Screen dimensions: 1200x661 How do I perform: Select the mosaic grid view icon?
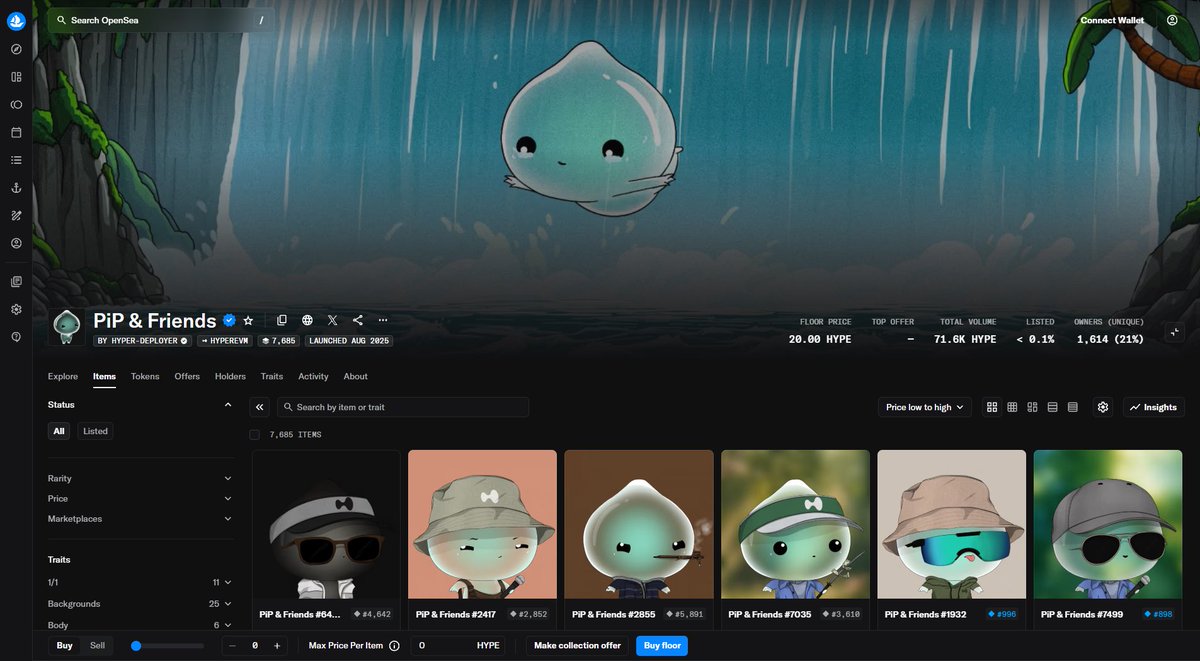pos(1032,407)
